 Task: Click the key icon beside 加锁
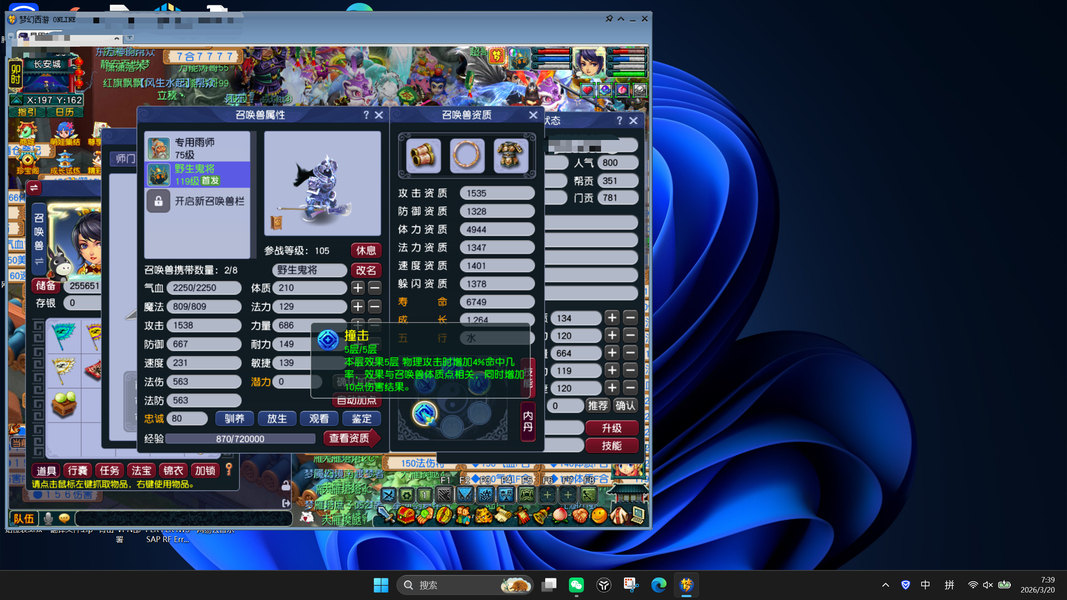tap(229, 469)
